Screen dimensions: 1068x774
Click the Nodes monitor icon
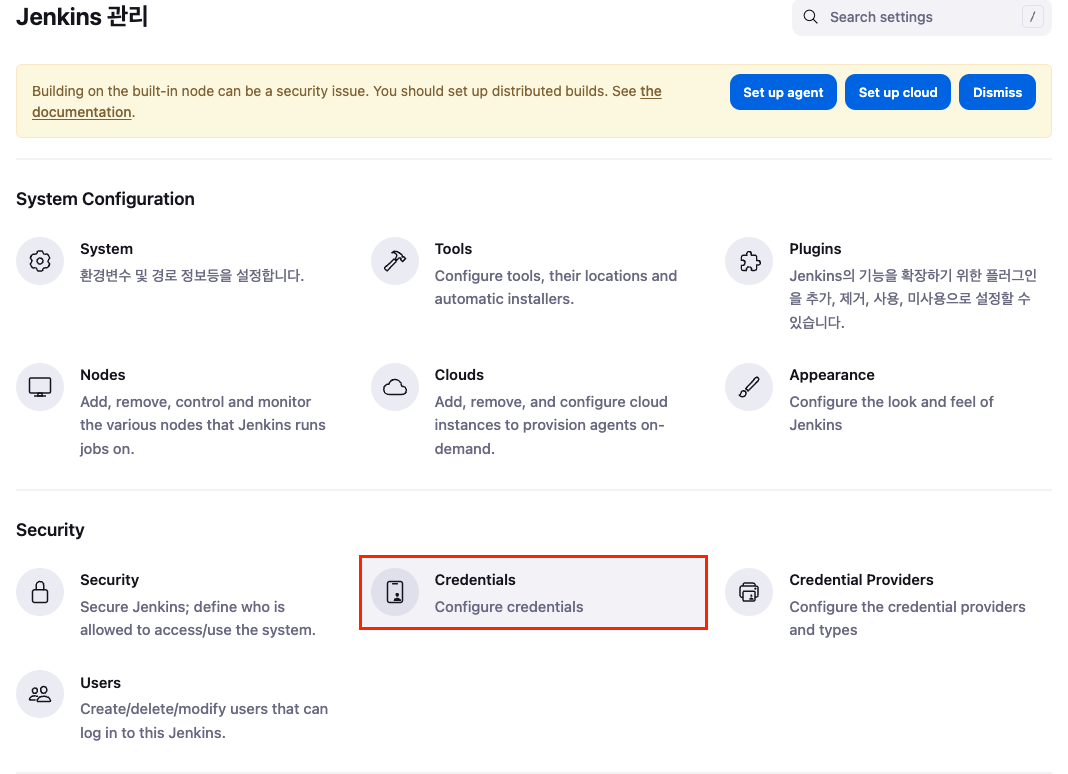(40, 387)
